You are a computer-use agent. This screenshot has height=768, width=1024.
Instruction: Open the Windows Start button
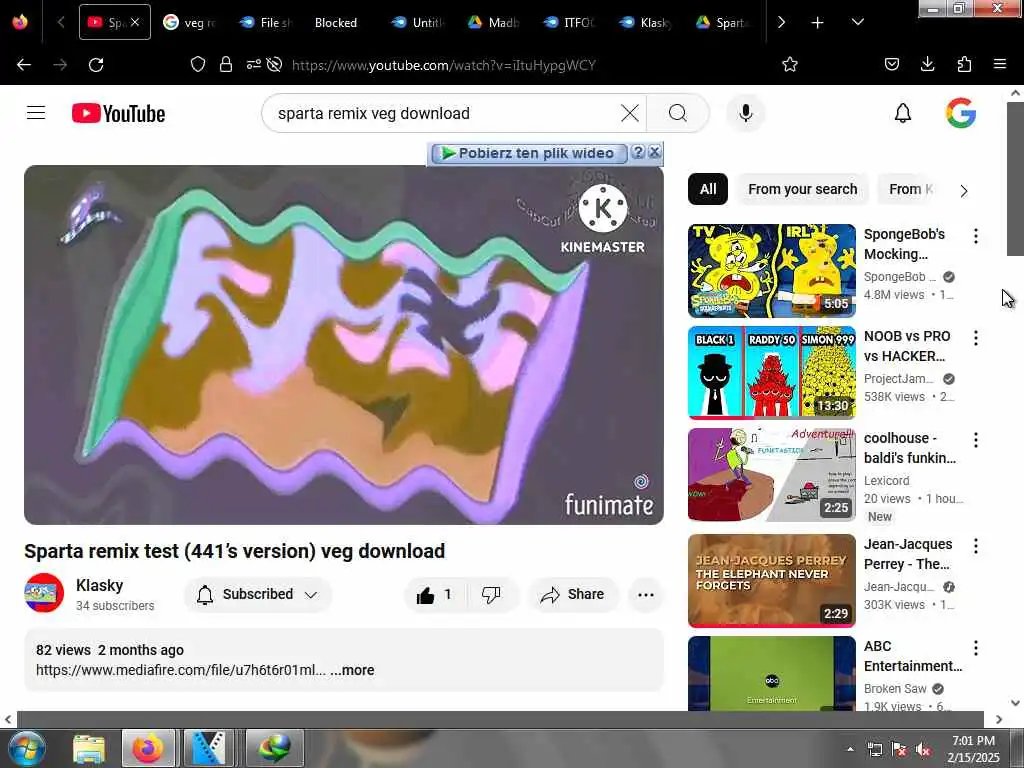pos(26,748)
